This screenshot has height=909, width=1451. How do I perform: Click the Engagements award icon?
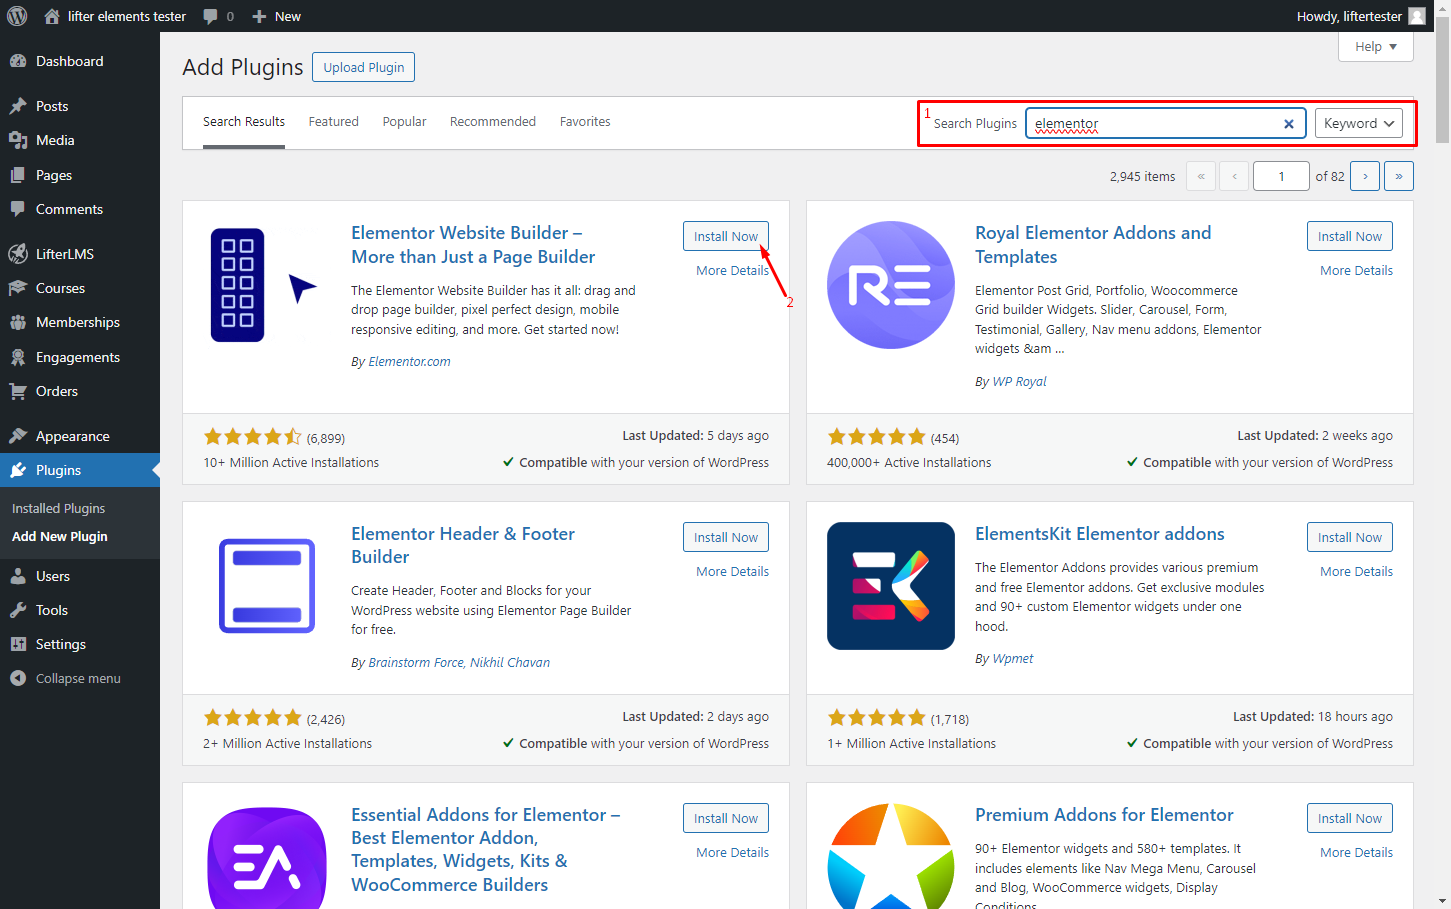point(18,357)
